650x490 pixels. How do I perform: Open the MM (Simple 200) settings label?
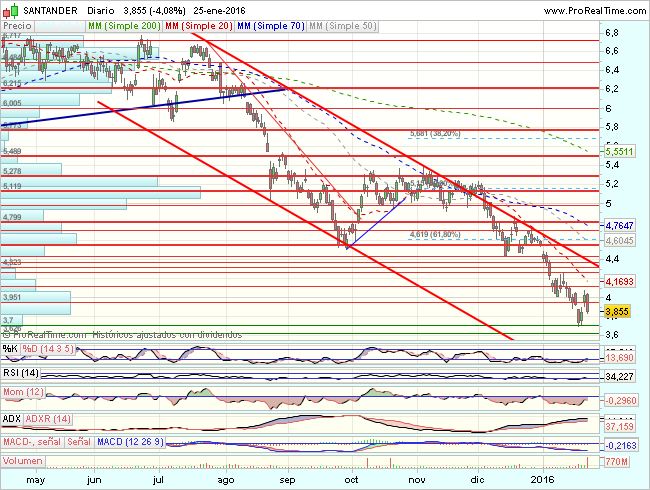(x=124, y=26)
